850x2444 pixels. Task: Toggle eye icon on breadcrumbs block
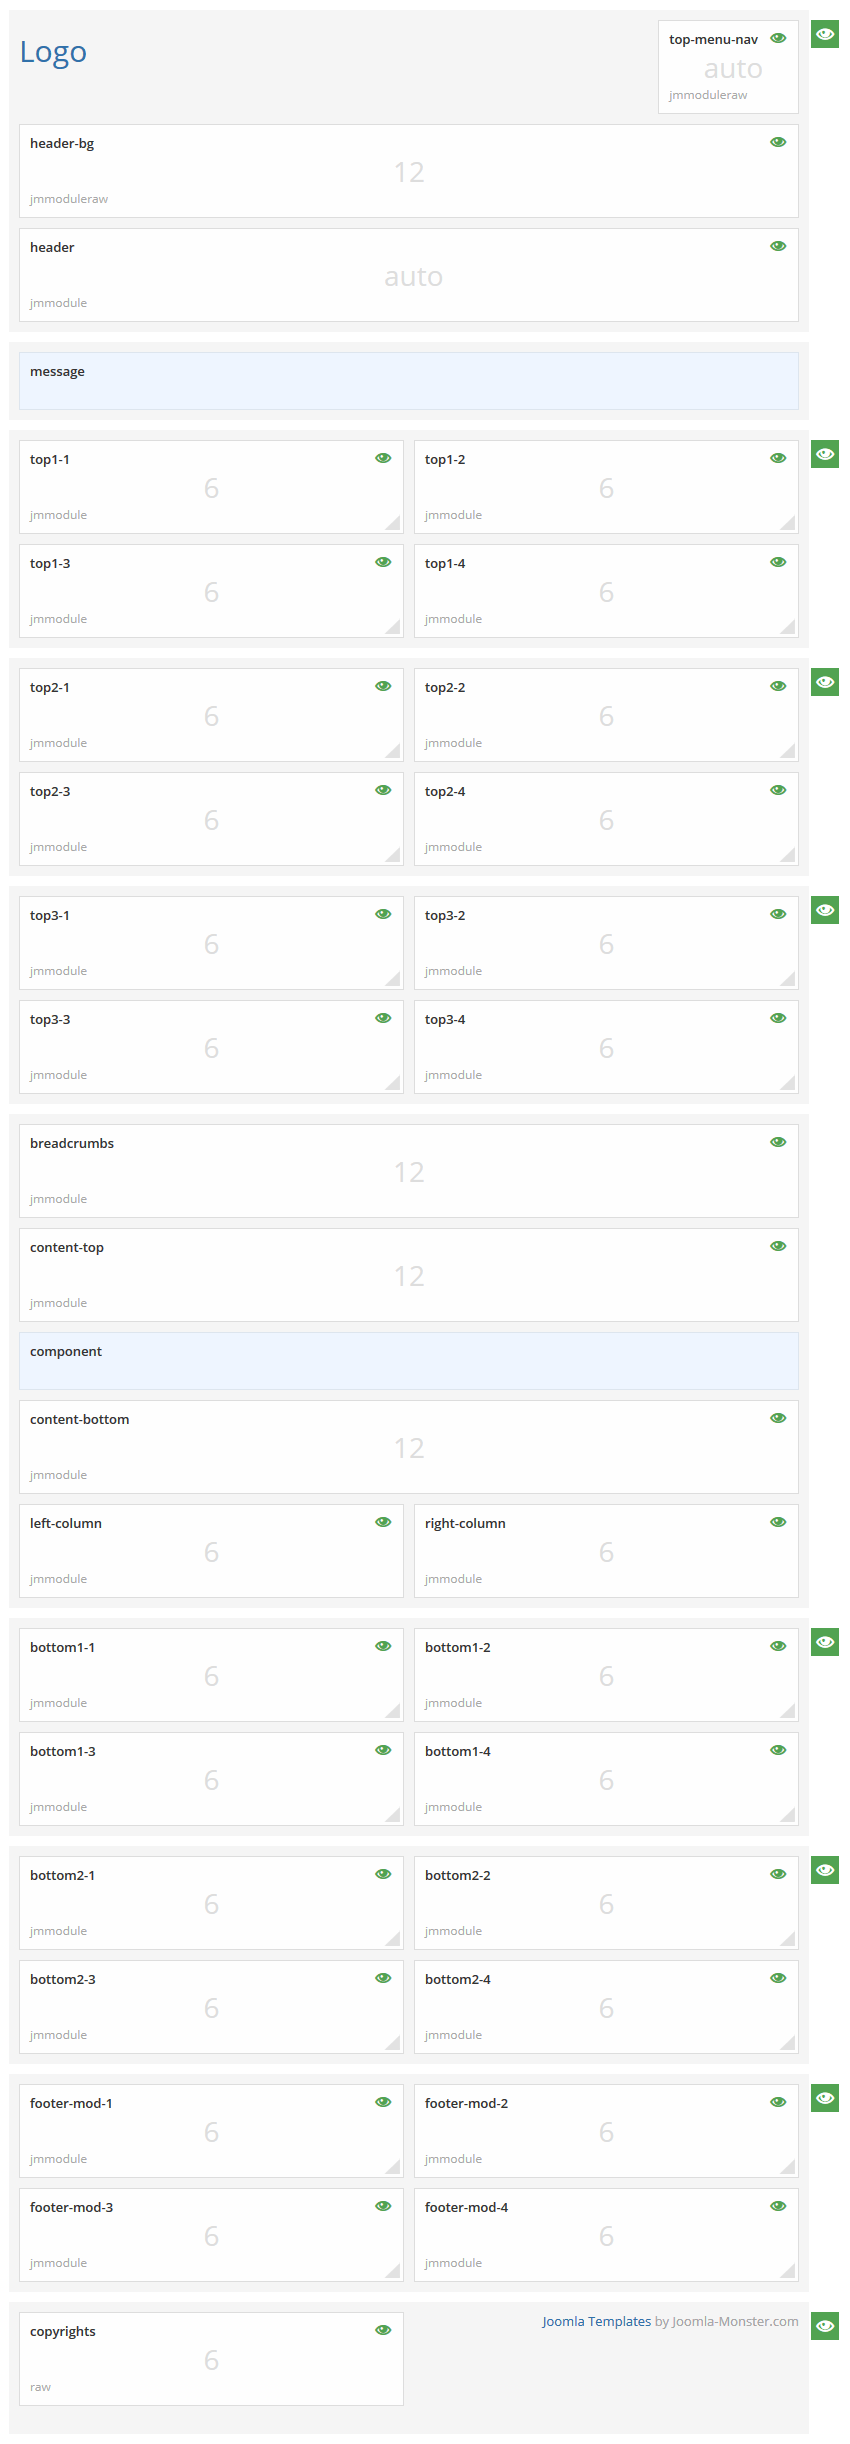[x=778, y=1143]
